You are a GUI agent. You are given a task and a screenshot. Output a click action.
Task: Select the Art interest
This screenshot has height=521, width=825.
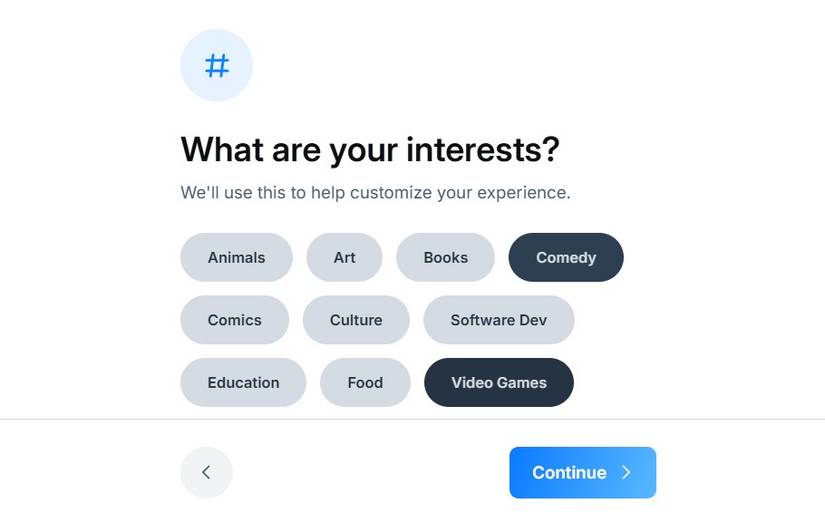coord(344,257)
